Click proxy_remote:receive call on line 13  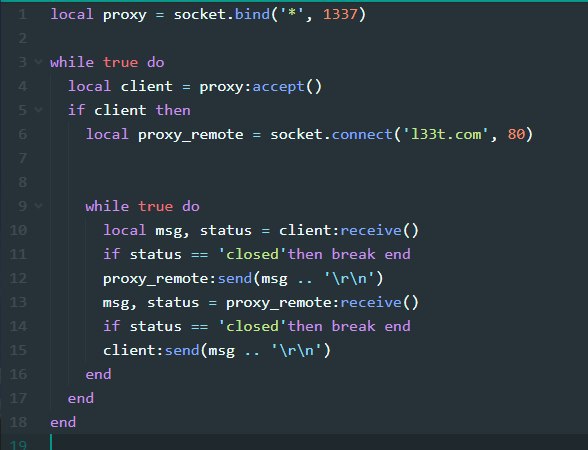[x=322, y=302]
